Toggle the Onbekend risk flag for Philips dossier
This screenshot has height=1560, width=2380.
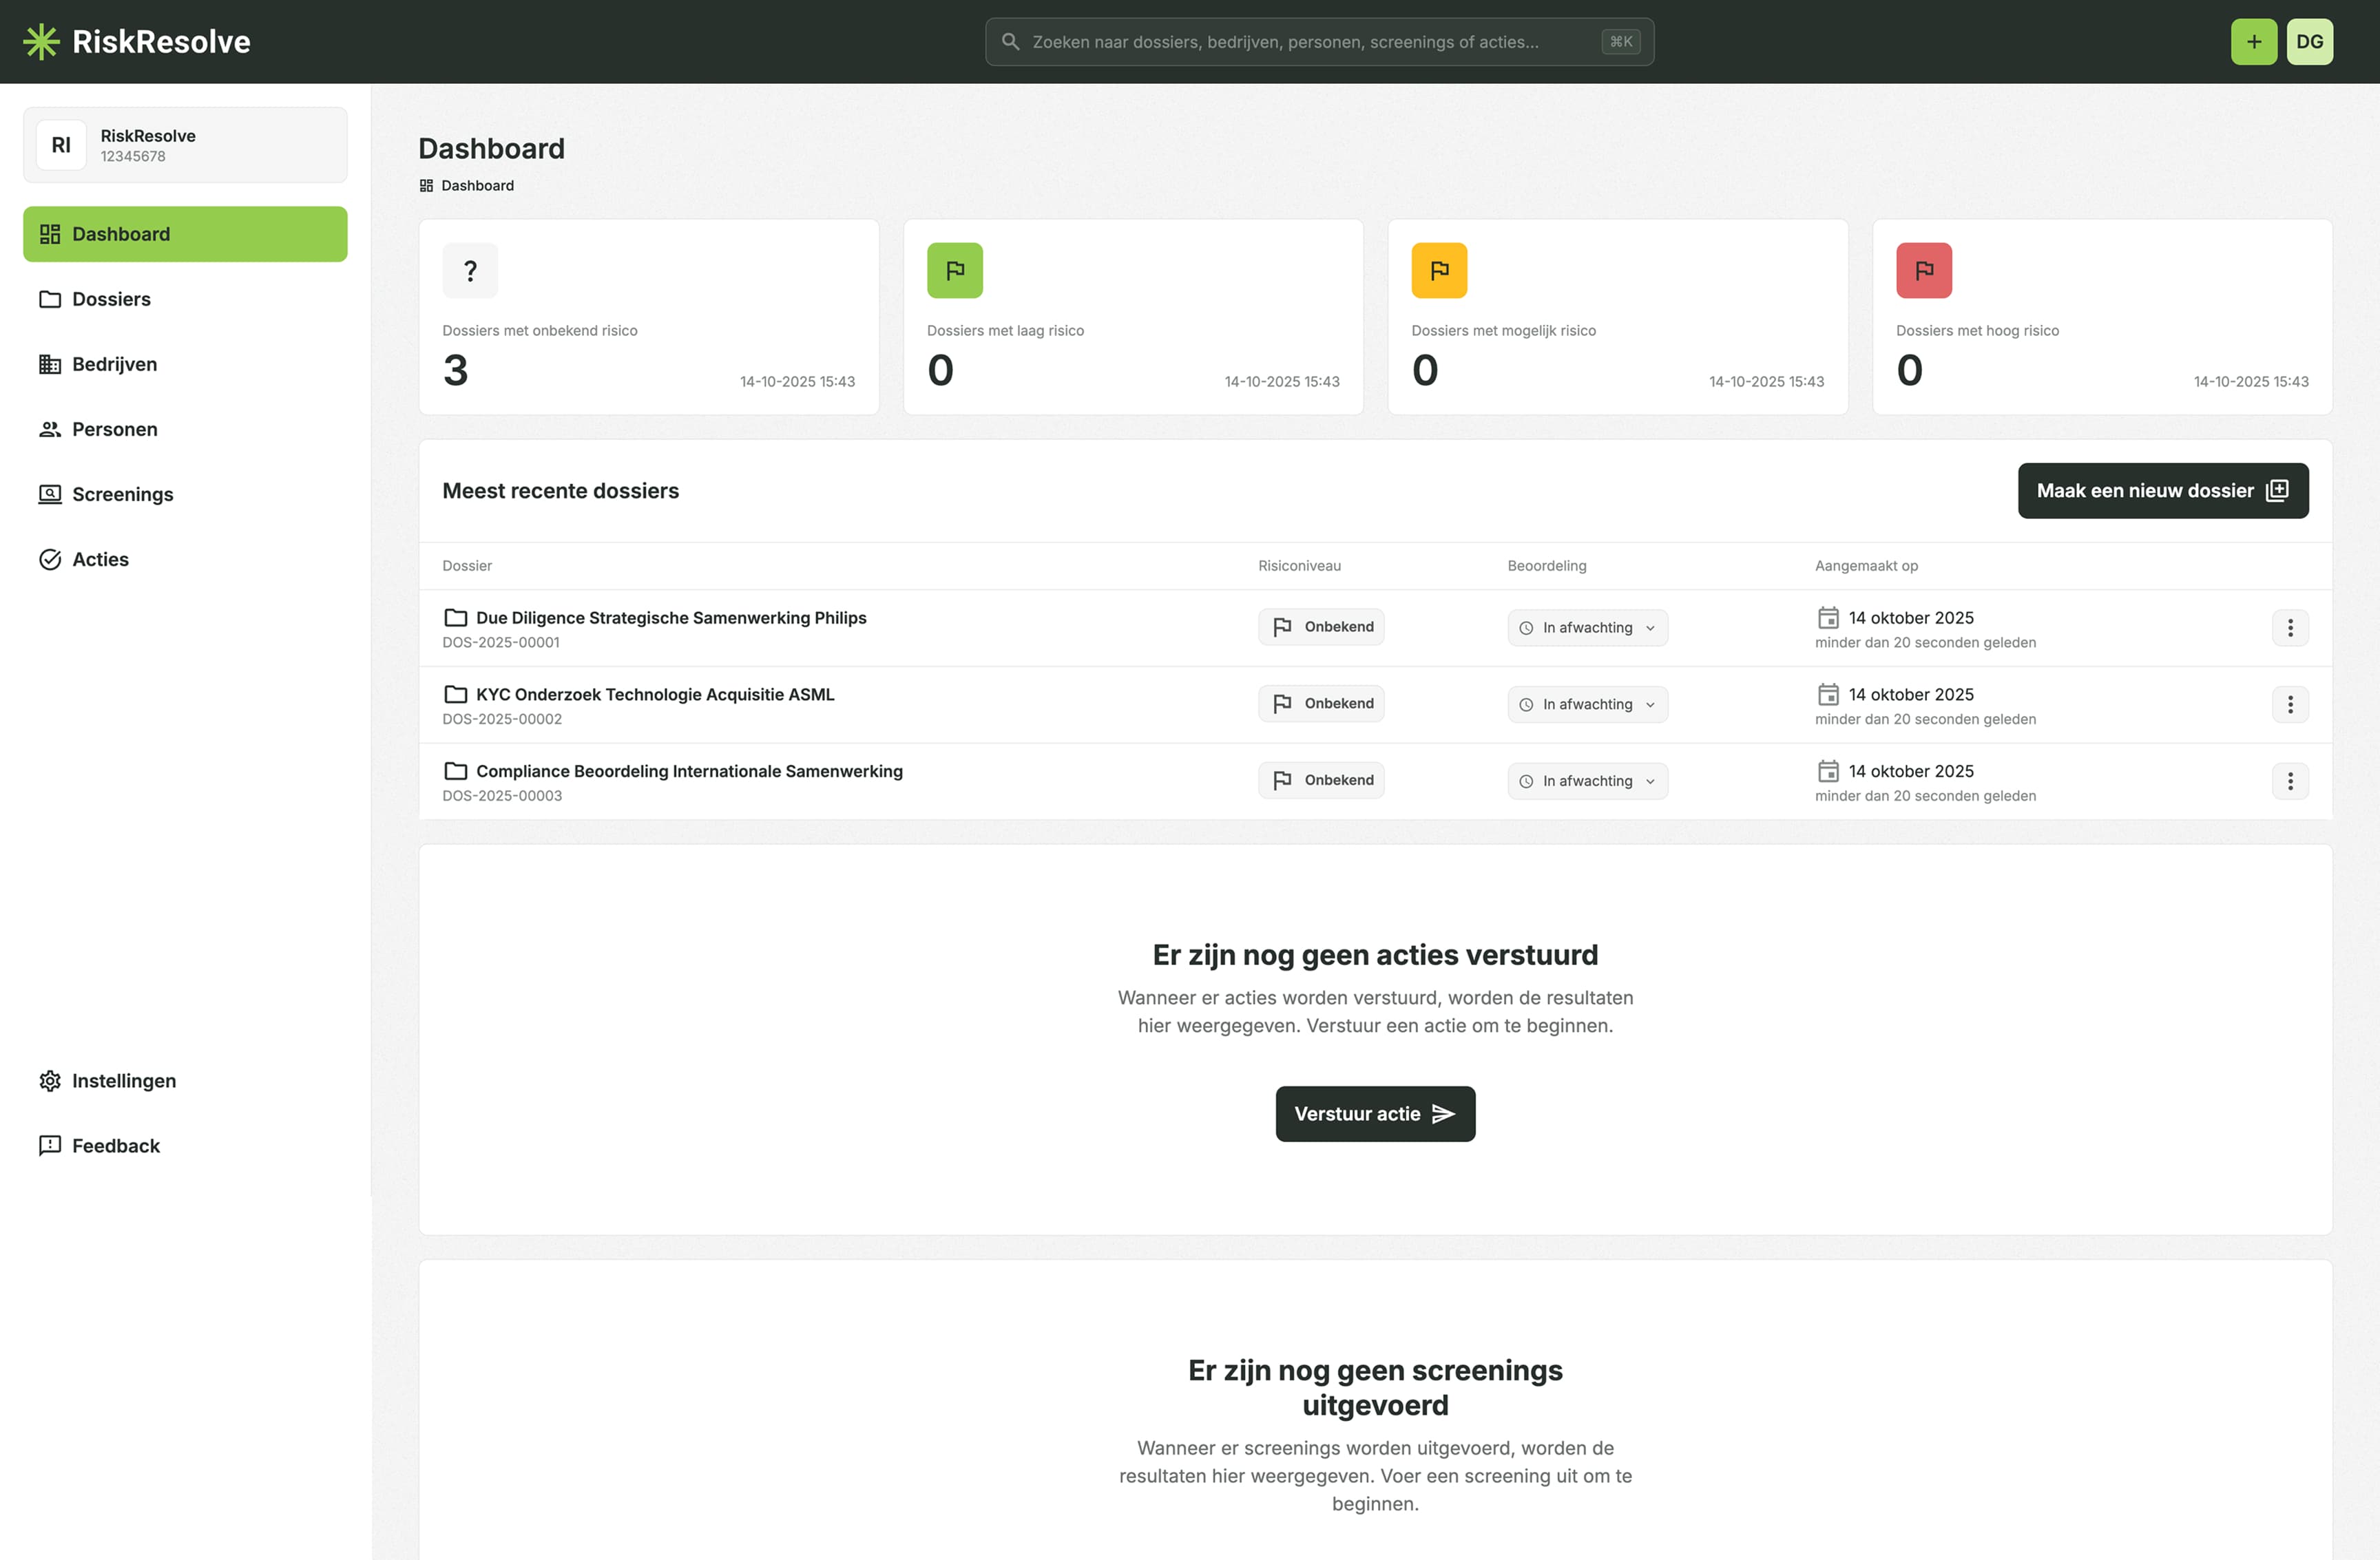click(x=1321, y=626)
